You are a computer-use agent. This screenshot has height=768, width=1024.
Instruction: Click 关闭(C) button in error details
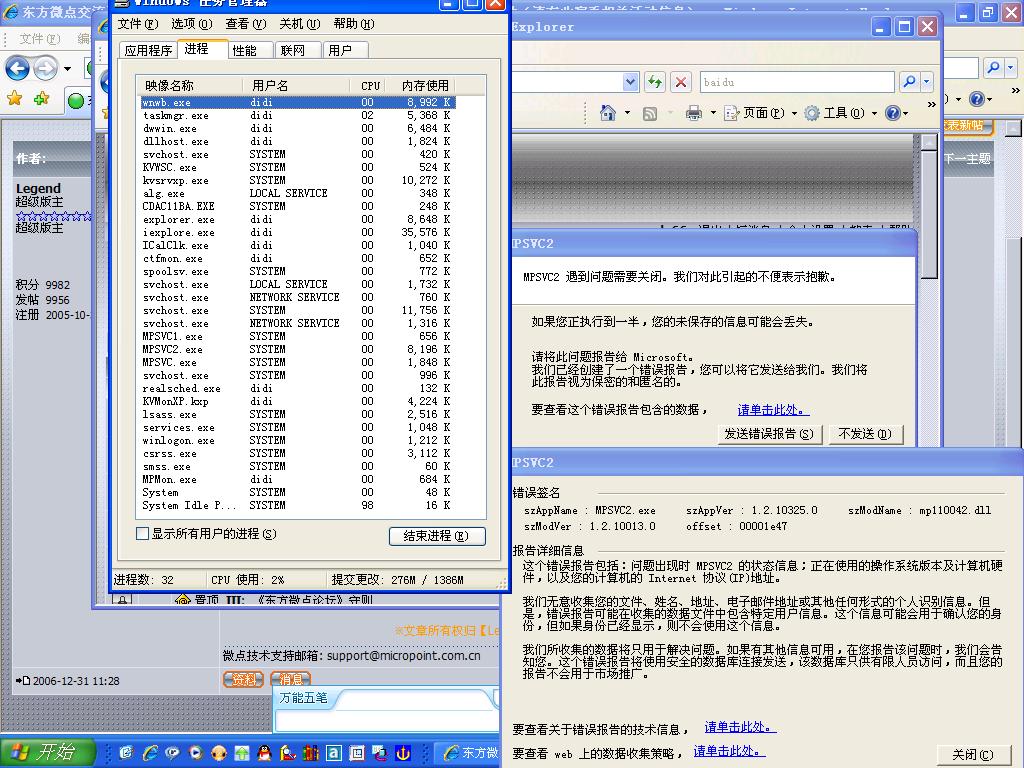[x=973, y=755]
